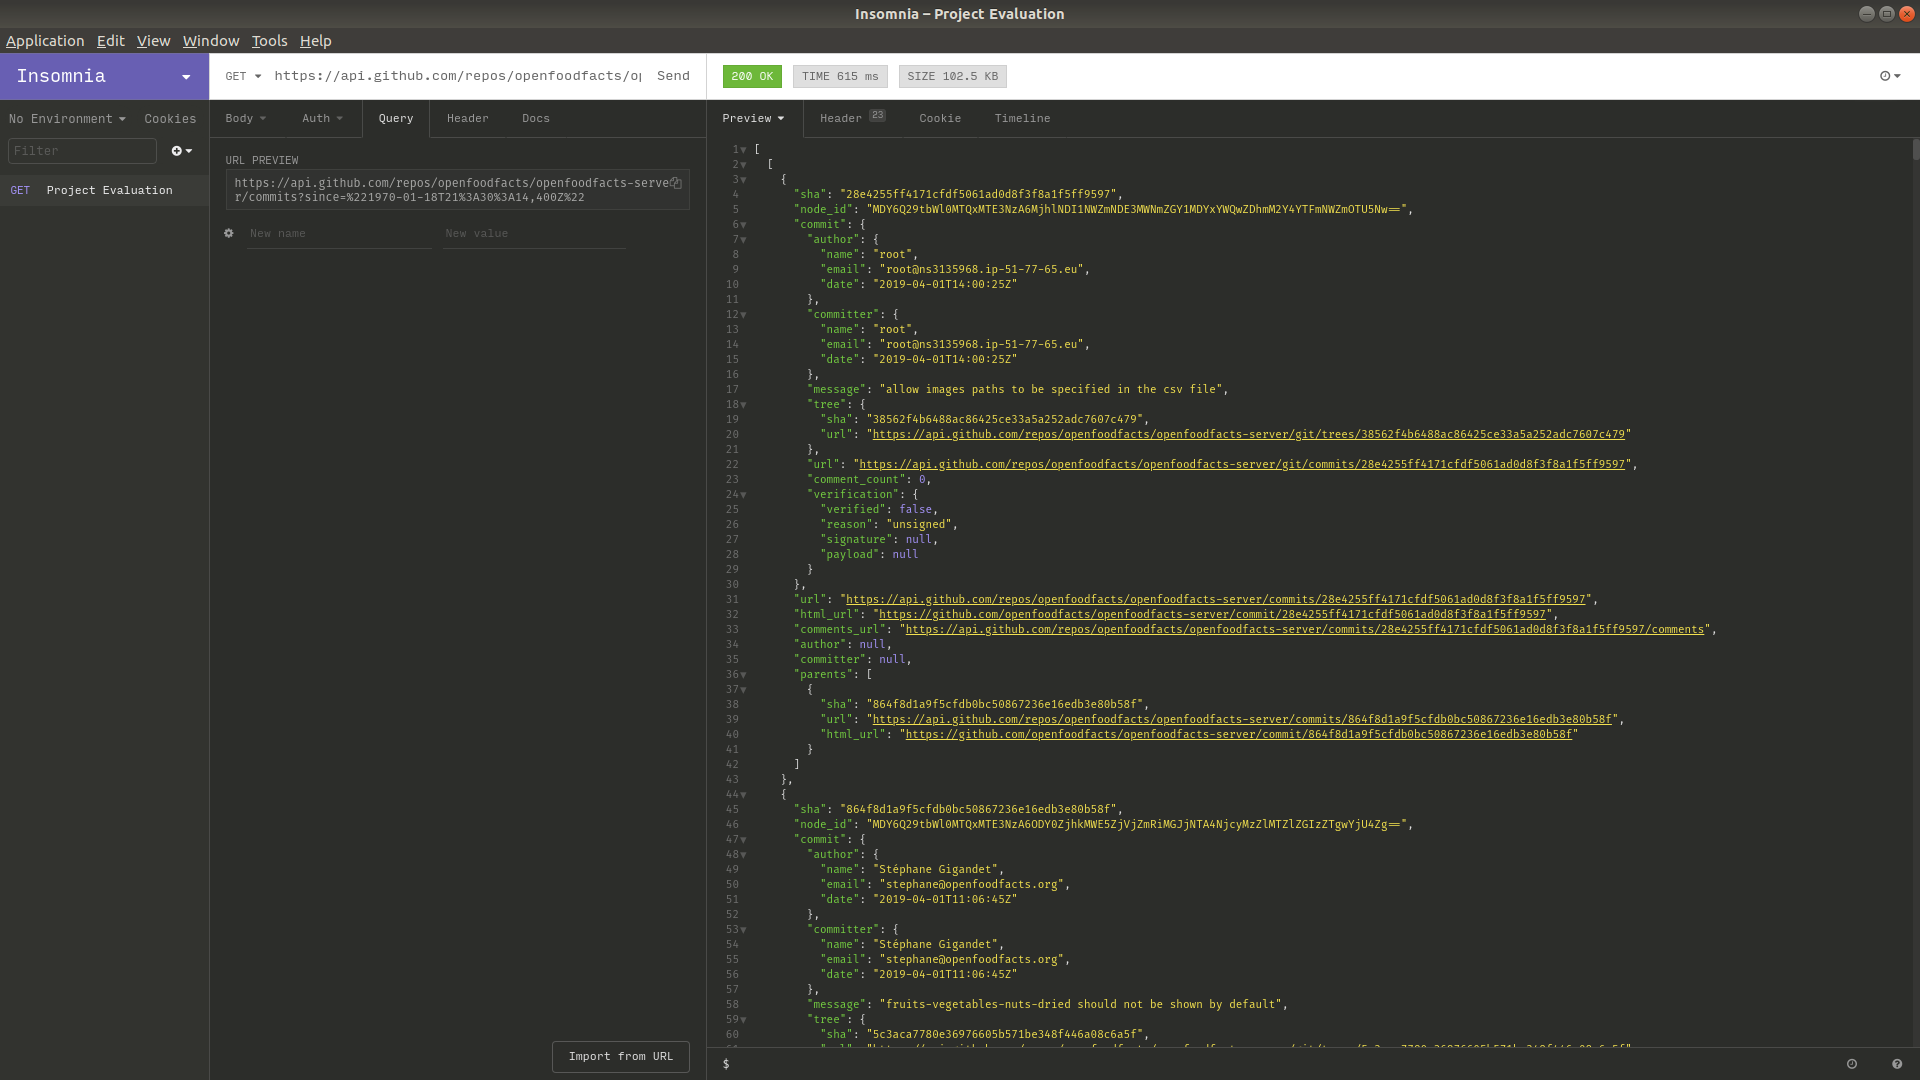The image size is (1920, 1080).
Task: Switch to the response Header tab
Action: pyautogui.click(x=852, y=118)
